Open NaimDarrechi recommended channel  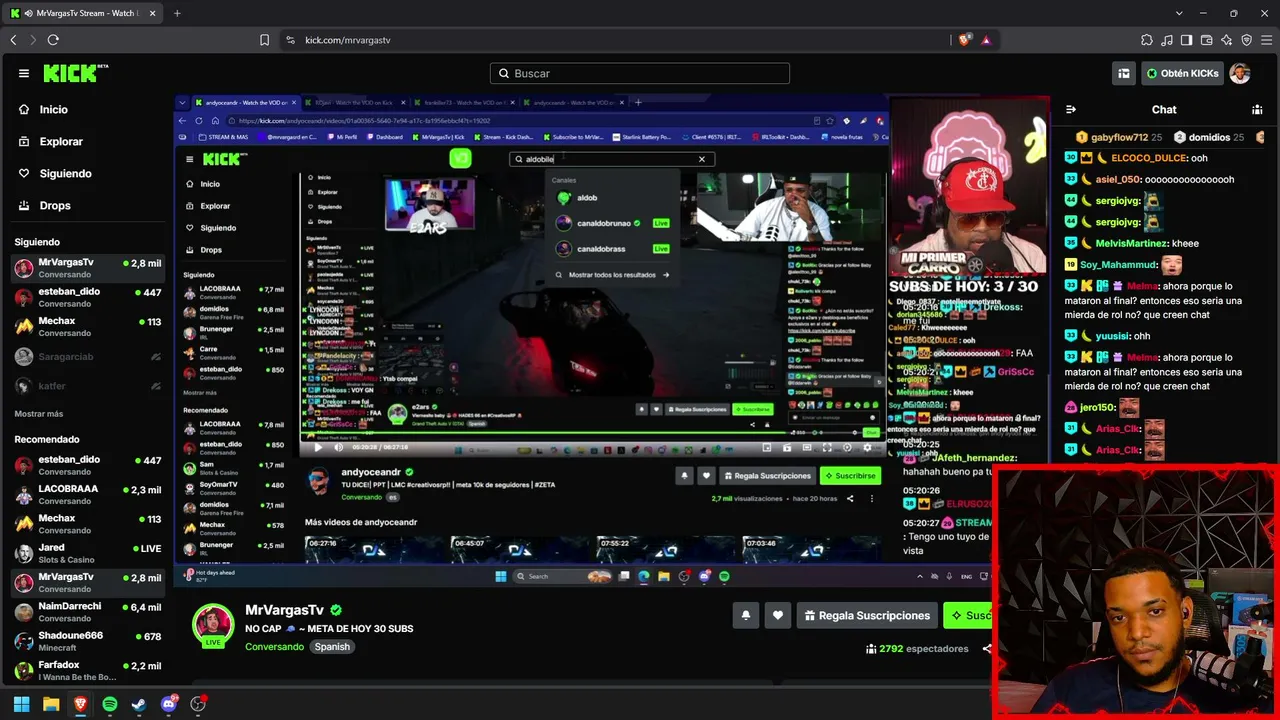pyautogui.click(x=88, y=612)
